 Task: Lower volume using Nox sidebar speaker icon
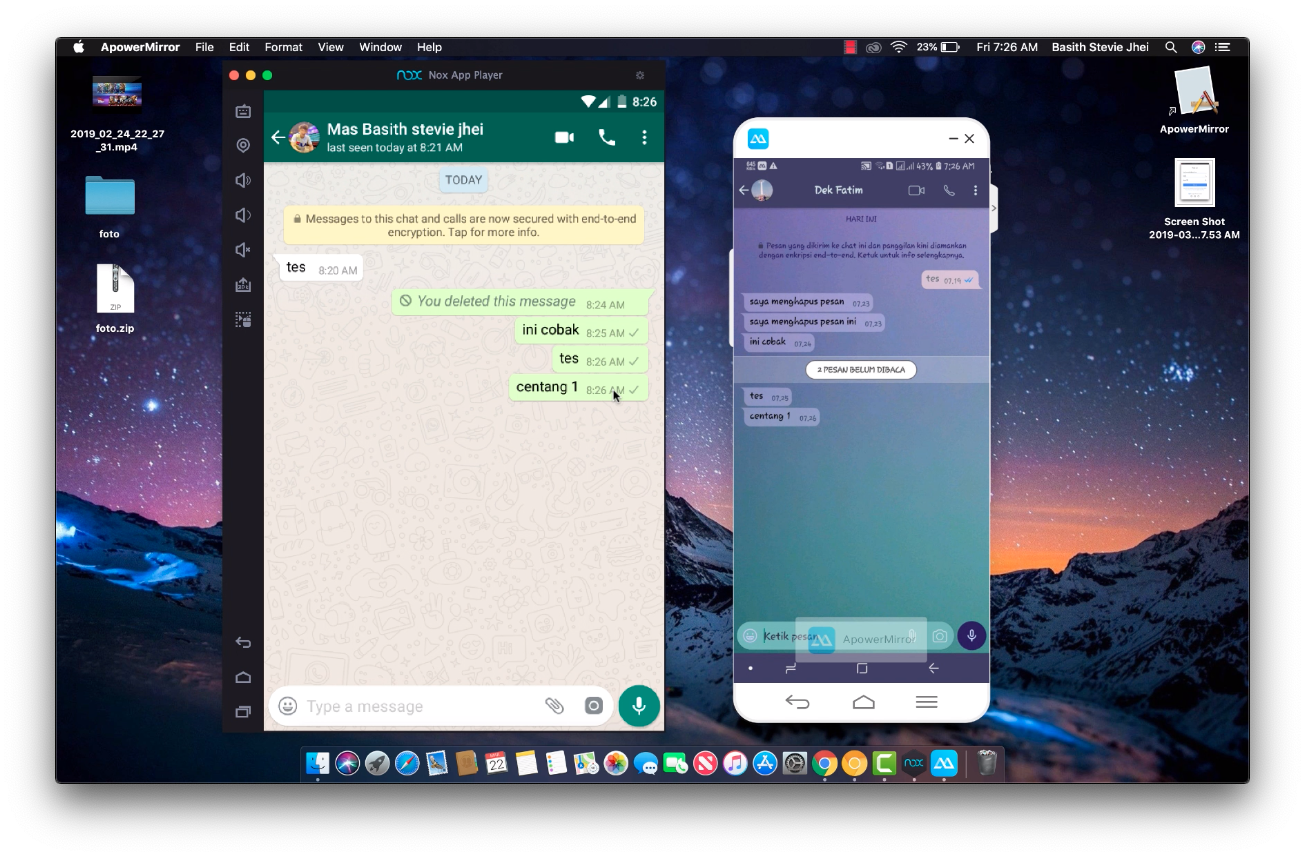coord(243,215)
